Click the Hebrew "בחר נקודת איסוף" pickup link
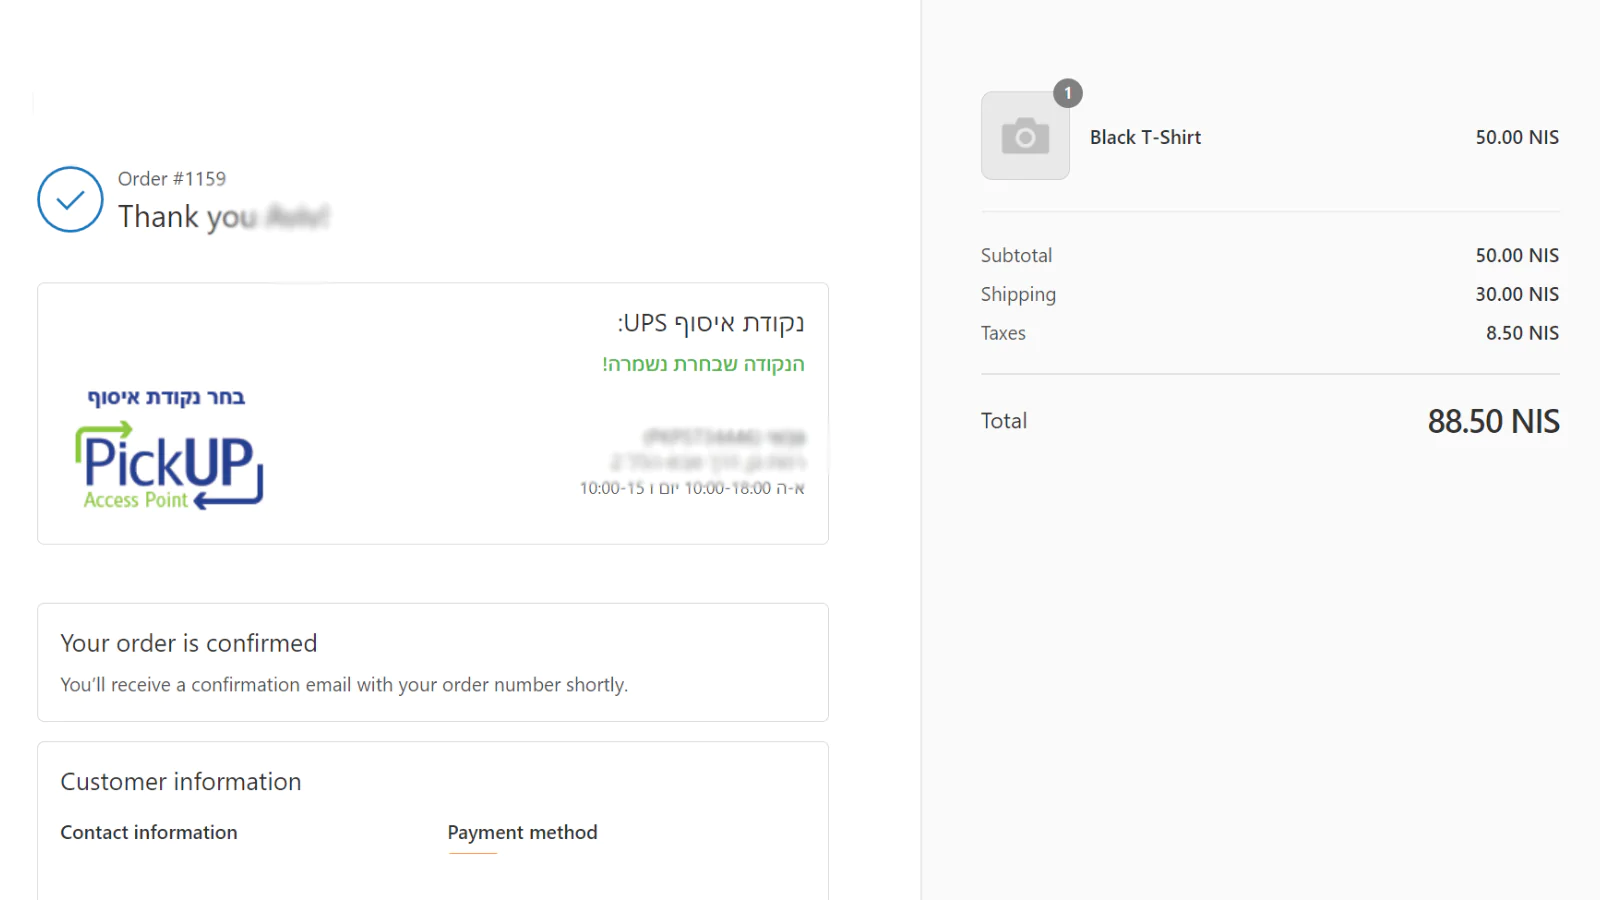 pos(166,397)
